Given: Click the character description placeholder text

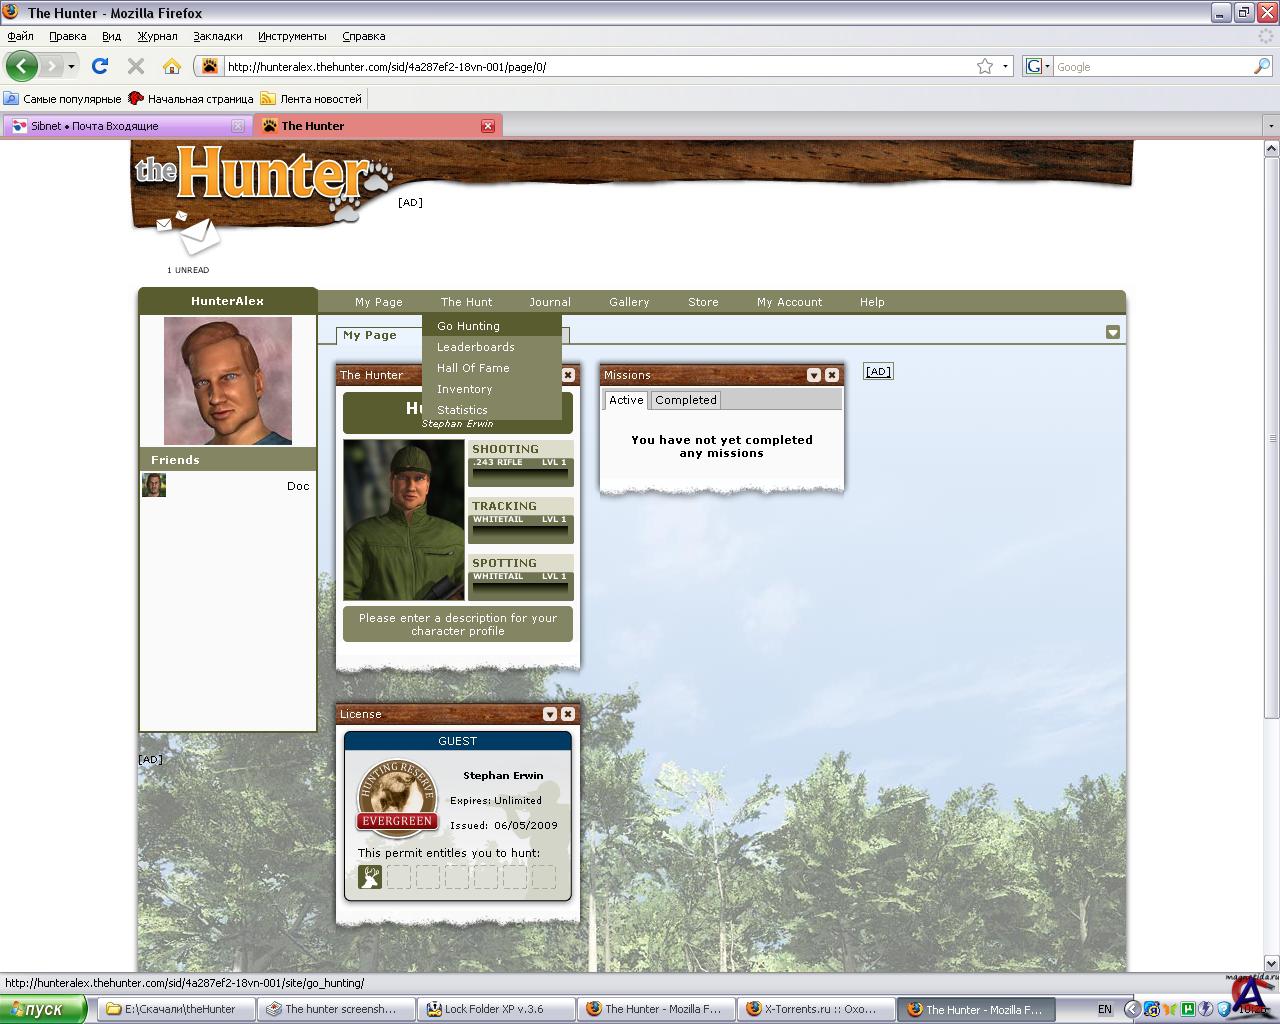Looking at the screenshot, I should 458,624.
